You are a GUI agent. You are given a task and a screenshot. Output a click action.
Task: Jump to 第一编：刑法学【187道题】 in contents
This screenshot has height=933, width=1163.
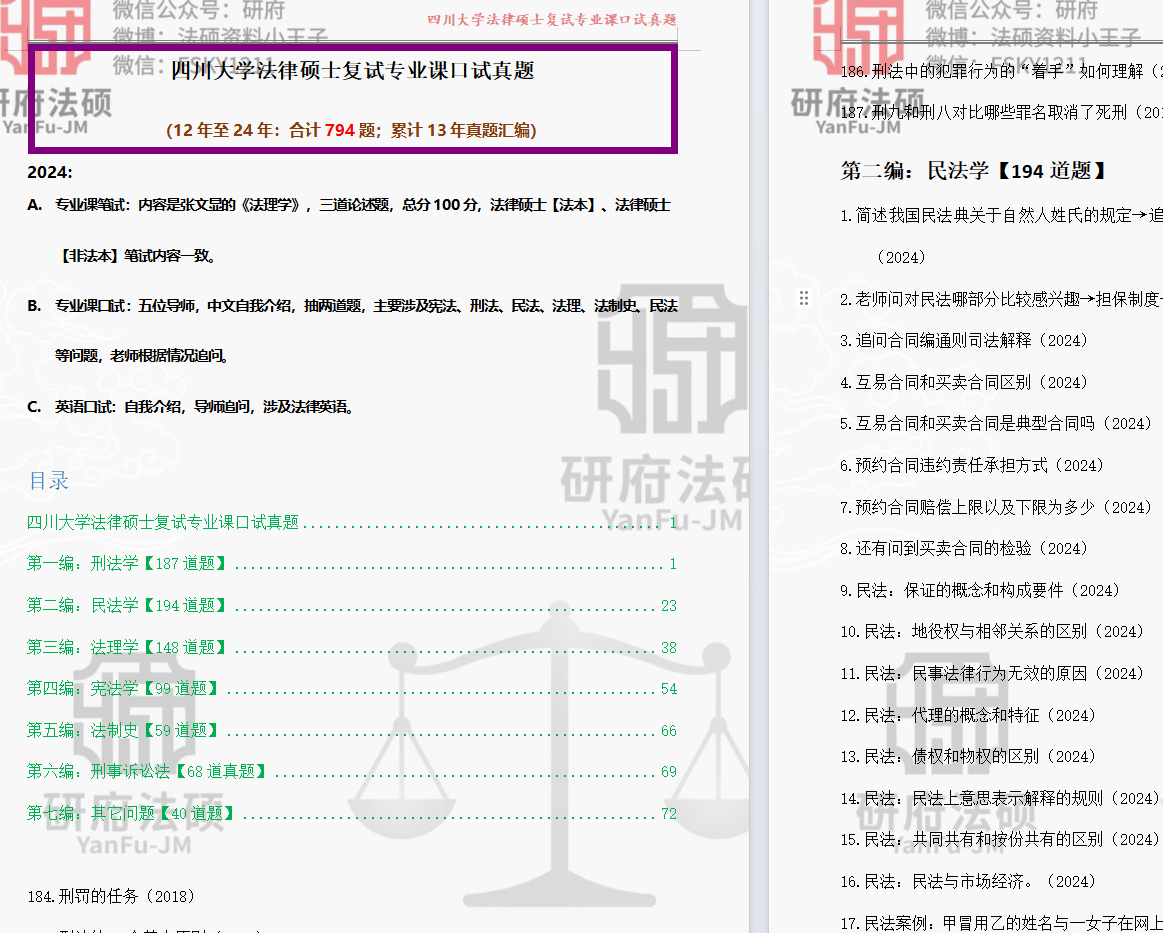[x=352, y=564]
